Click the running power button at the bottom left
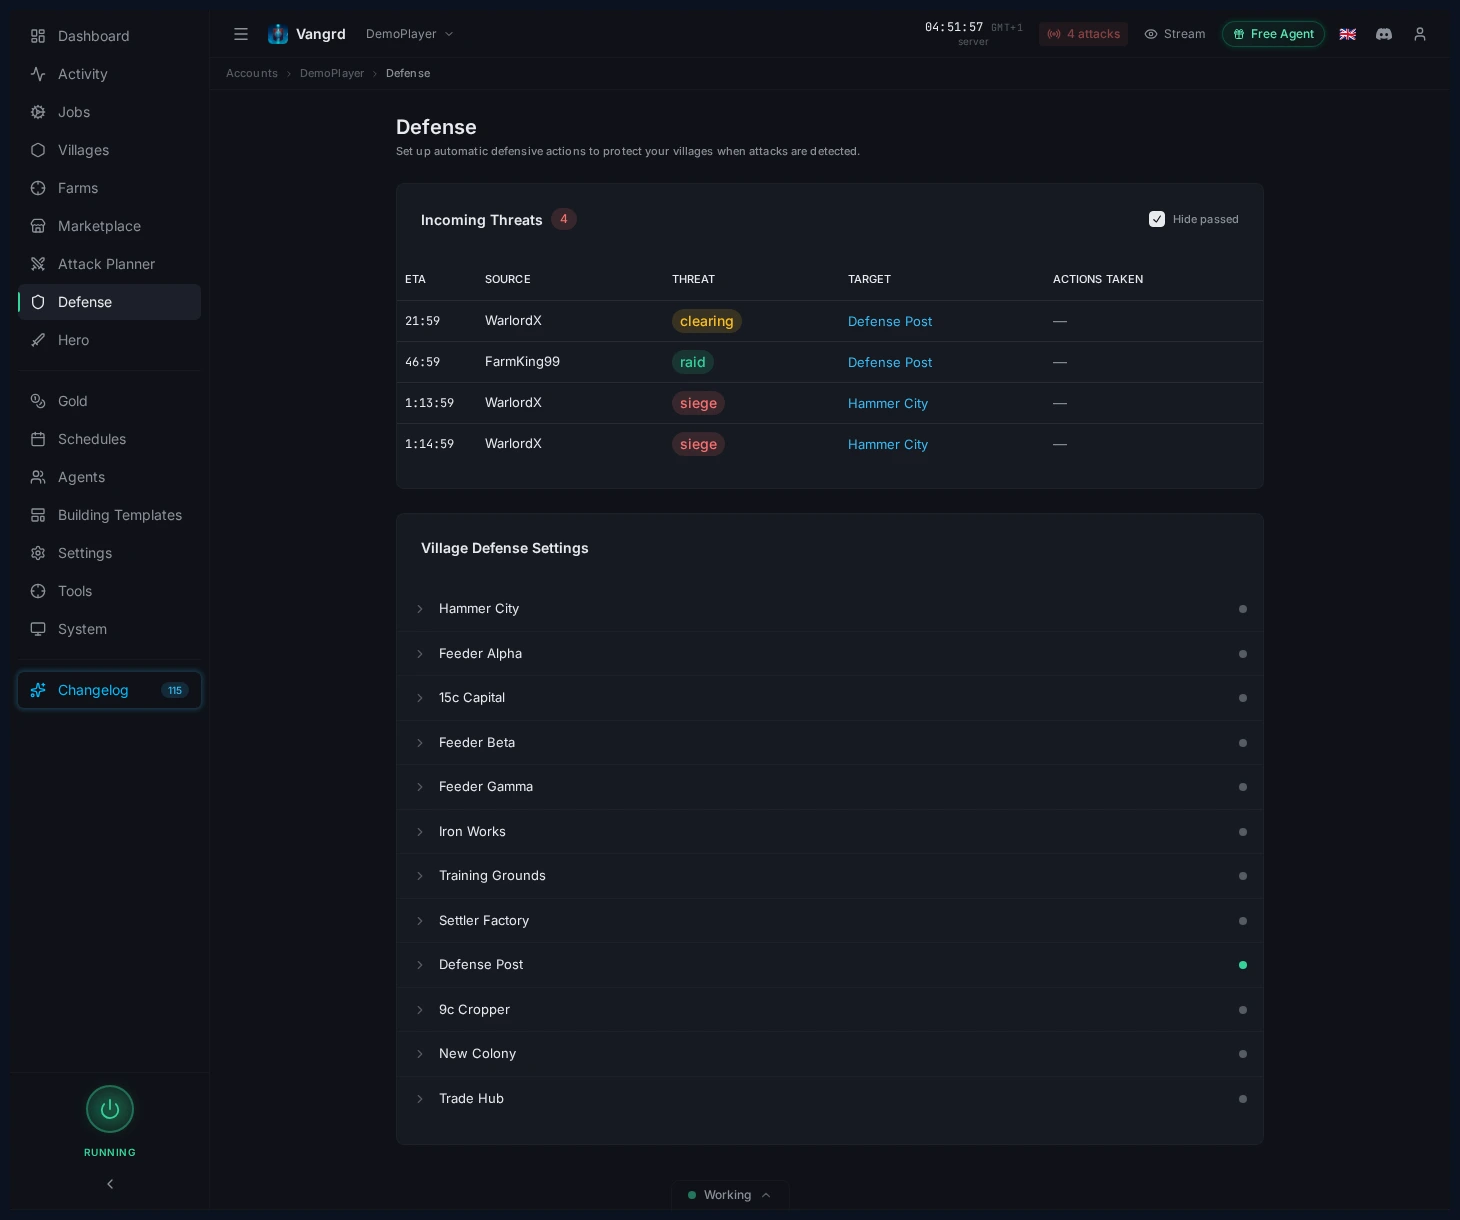The height and width of the screenshot is (1220, 1460). 109,1109
